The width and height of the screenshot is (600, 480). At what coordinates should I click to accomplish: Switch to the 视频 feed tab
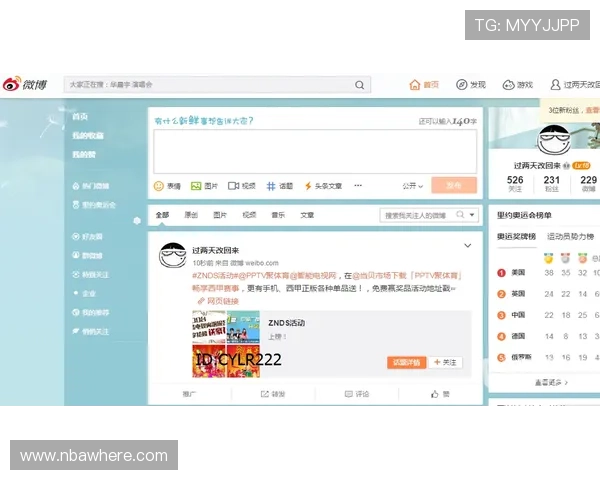click(249, 215)
